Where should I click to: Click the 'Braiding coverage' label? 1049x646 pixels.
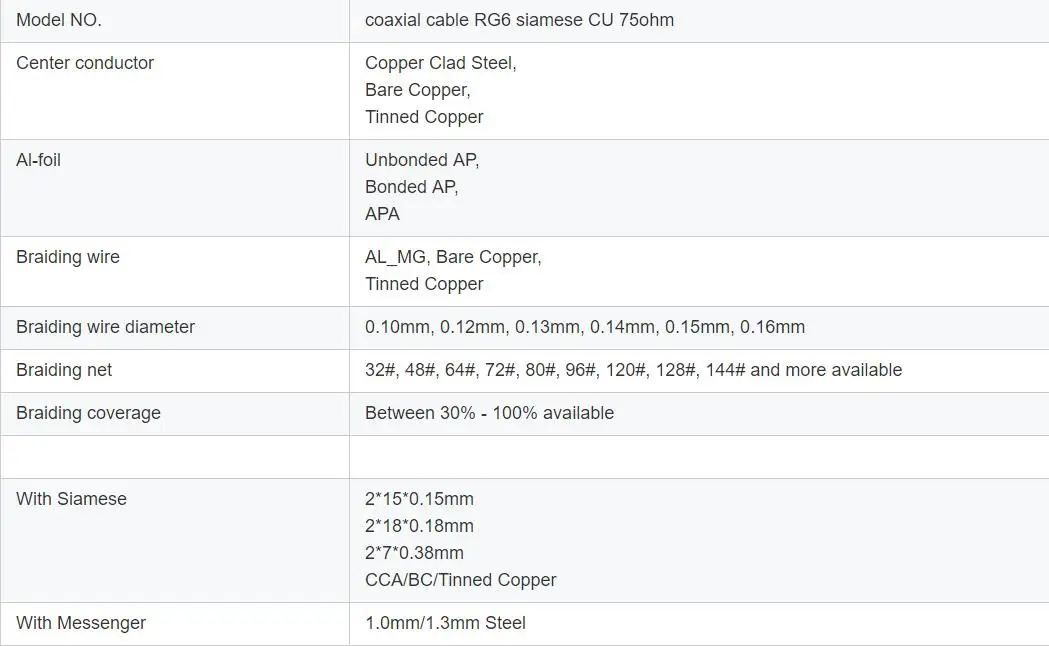pos(88,413)
